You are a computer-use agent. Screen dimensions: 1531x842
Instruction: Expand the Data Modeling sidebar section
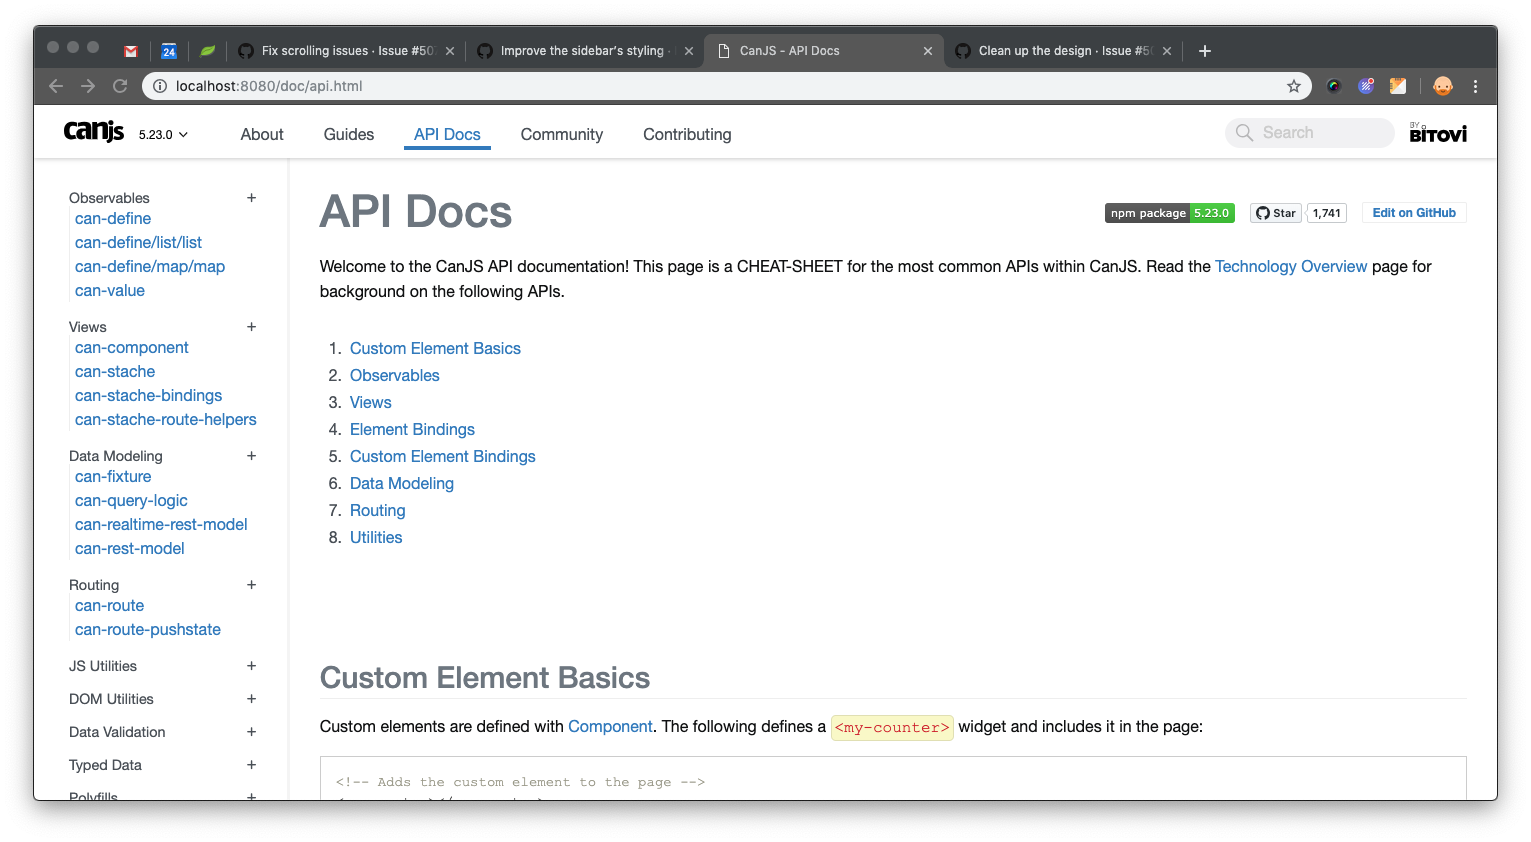point(252,456)
